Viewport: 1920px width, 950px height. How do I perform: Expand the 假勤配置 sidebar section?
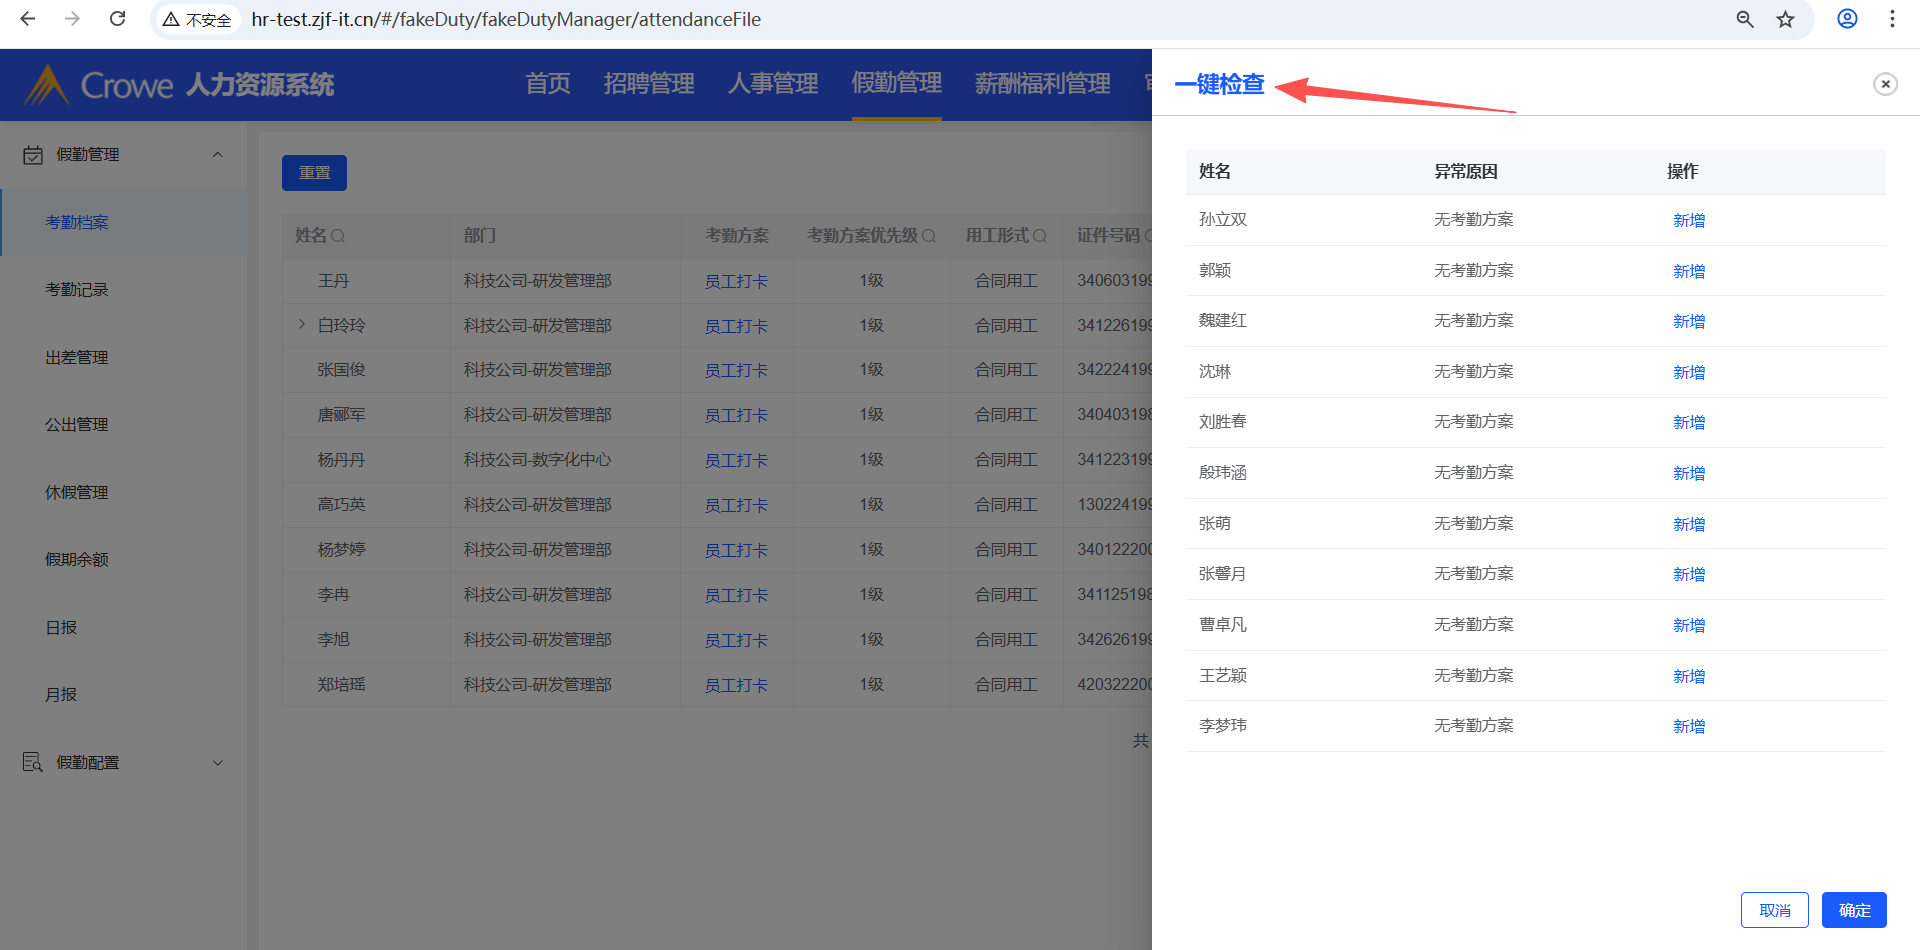217,762
